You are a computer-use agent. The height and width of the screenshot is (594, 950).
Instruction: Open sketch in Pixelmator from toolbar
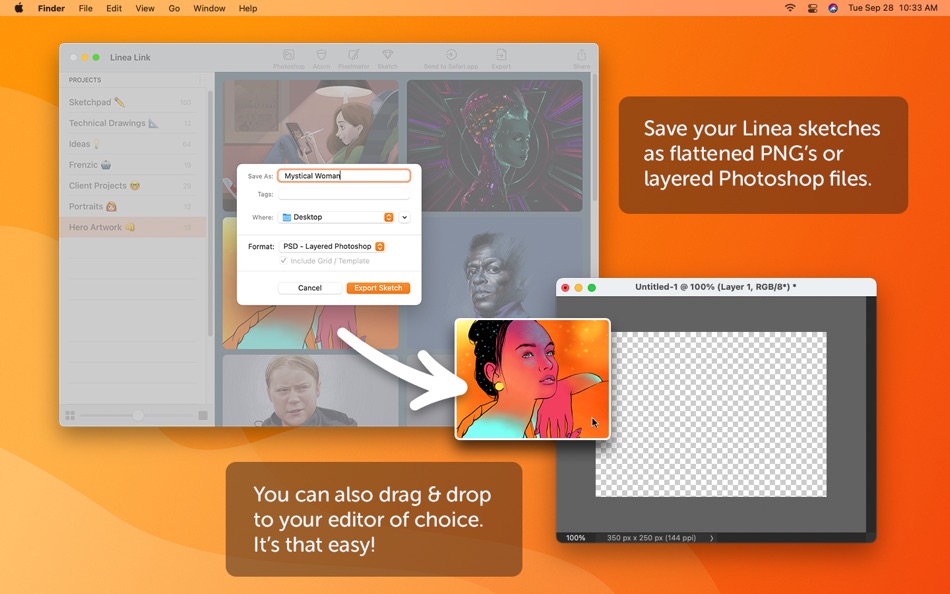(354, 58)
